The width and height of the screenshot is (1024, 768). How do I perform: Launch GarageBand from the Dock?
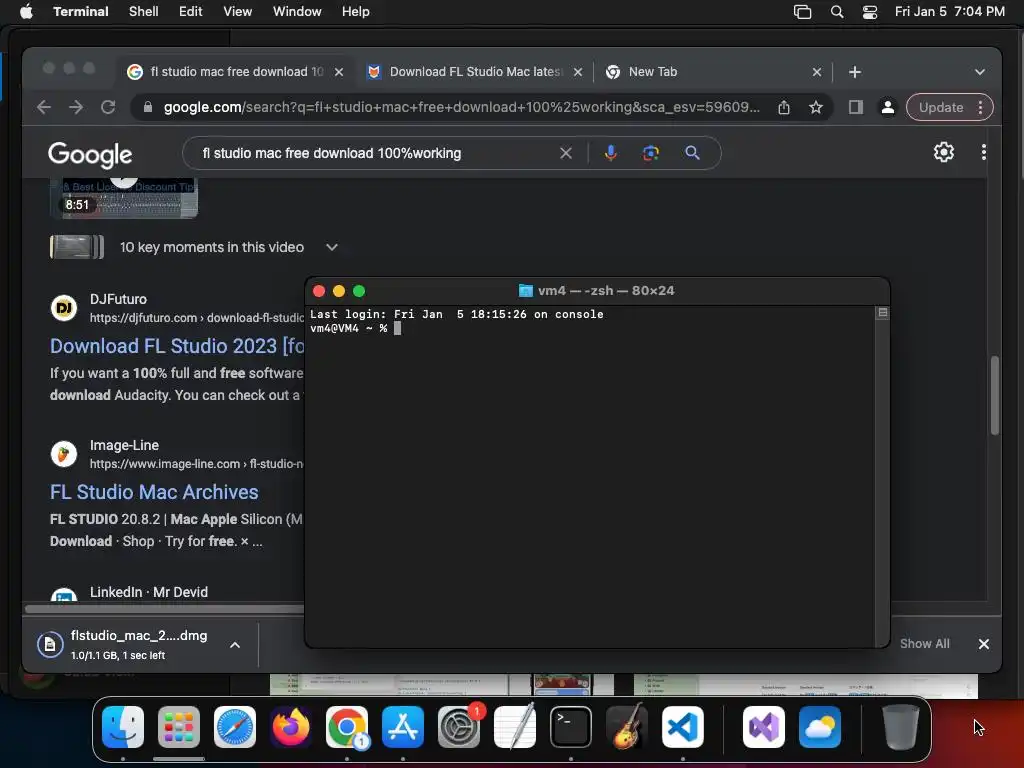pos(627,726)
